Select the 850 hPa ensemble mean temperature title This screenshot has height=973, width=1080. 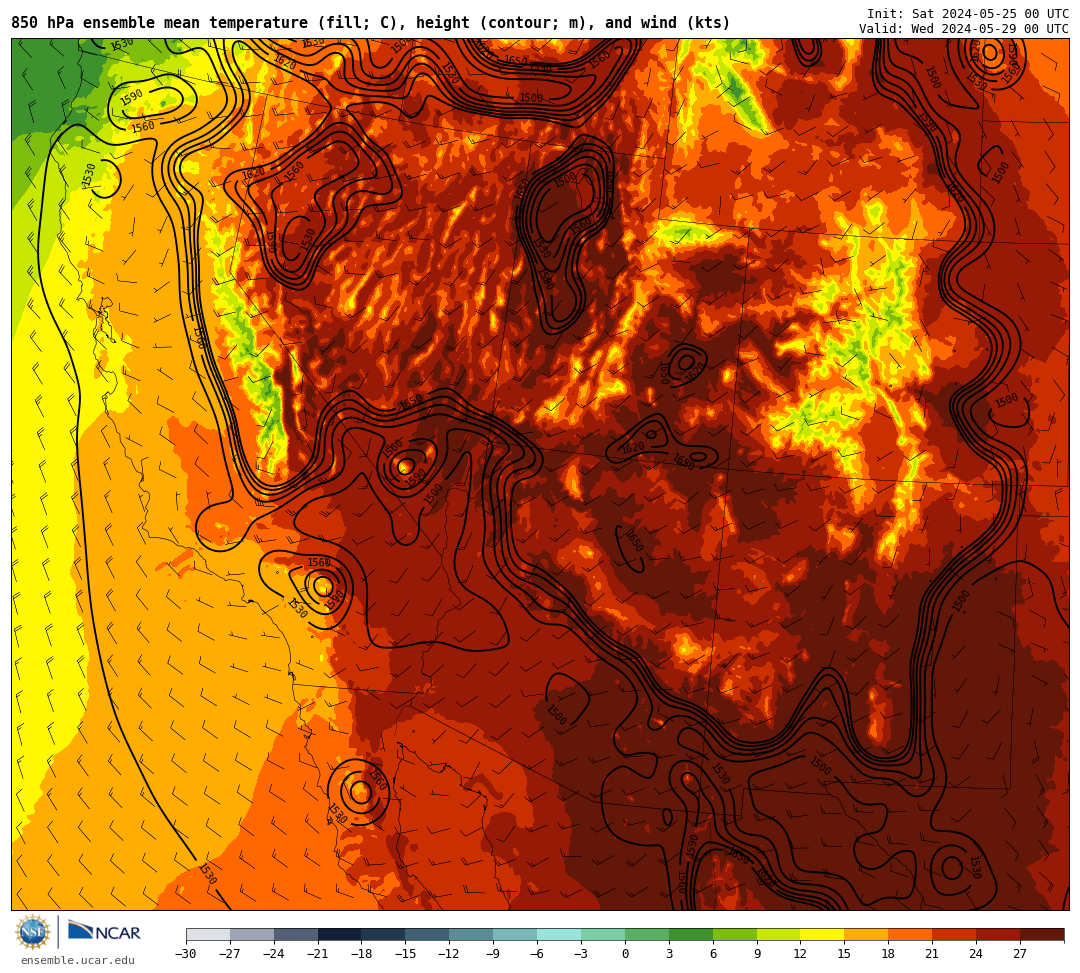[x=371, y=23]
